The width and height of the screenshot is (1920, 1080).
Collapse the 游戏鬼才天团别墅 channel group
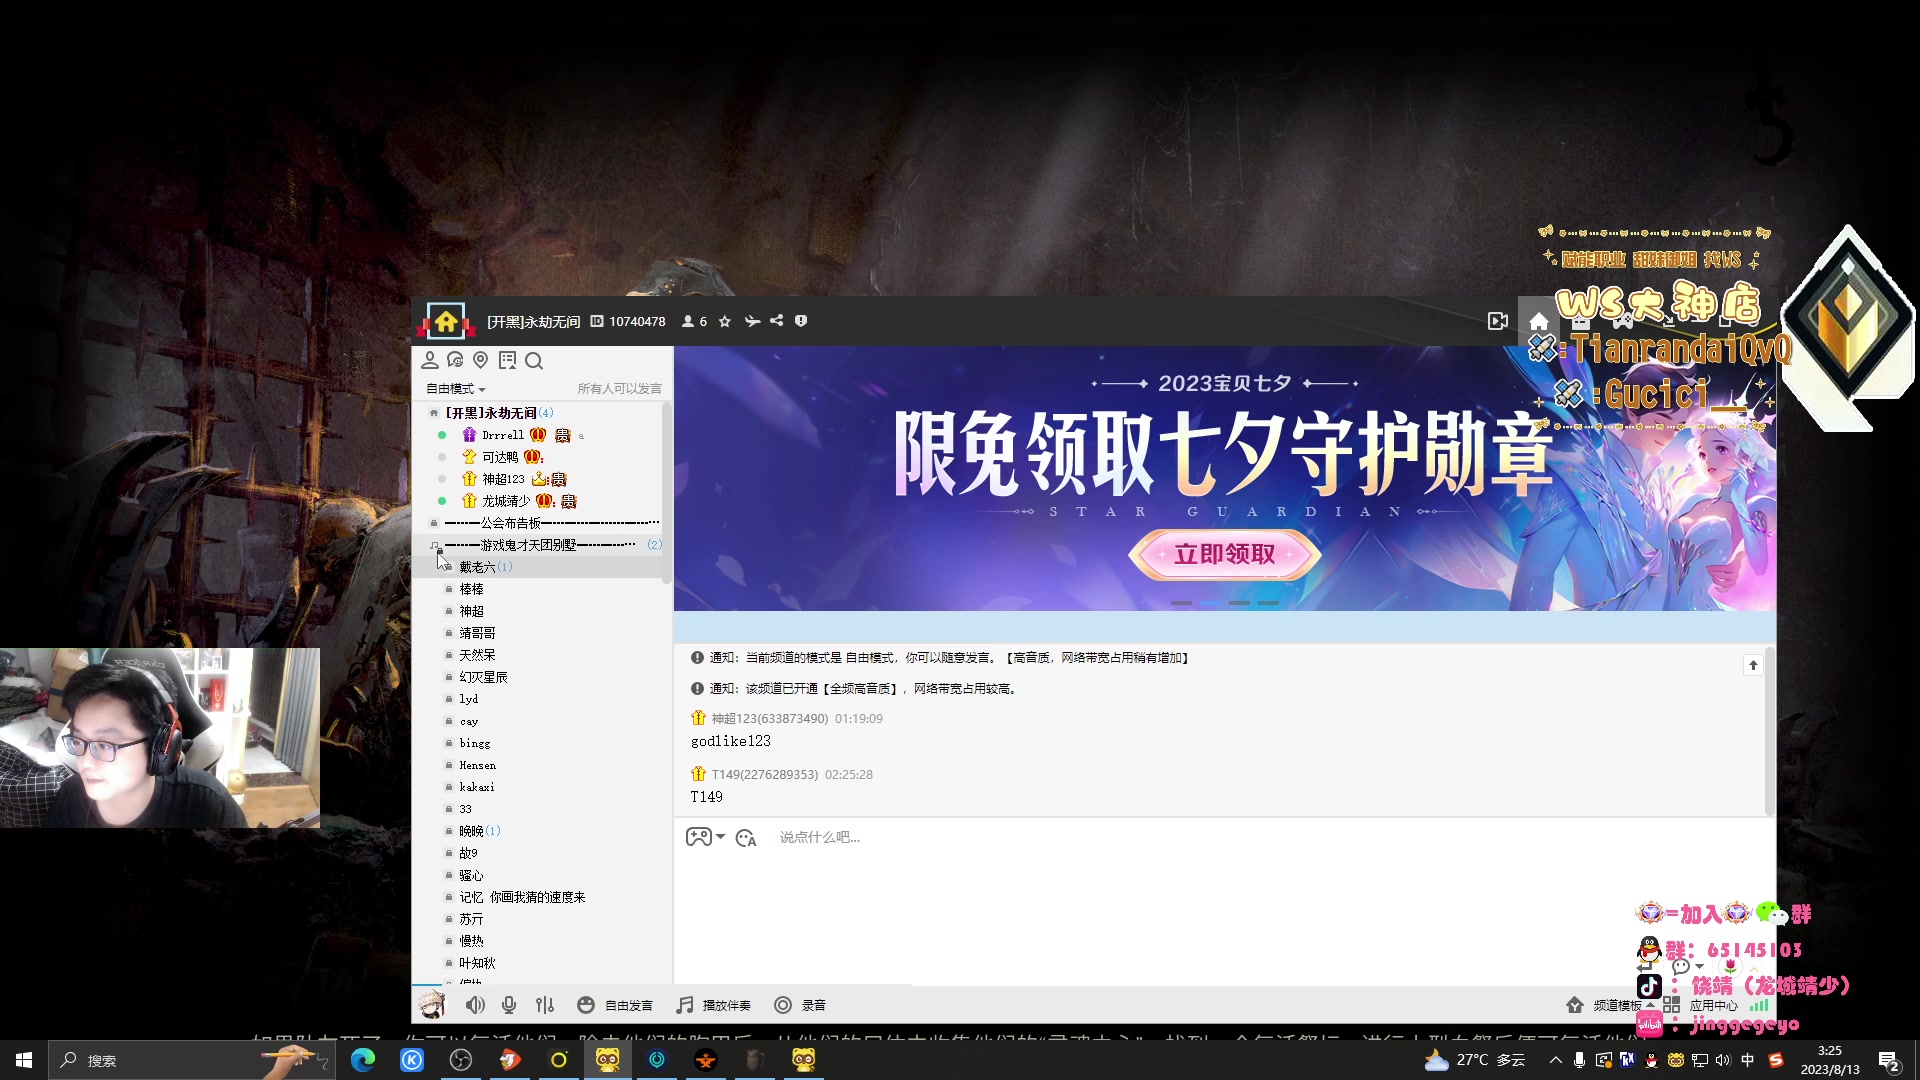click(434, 545)
